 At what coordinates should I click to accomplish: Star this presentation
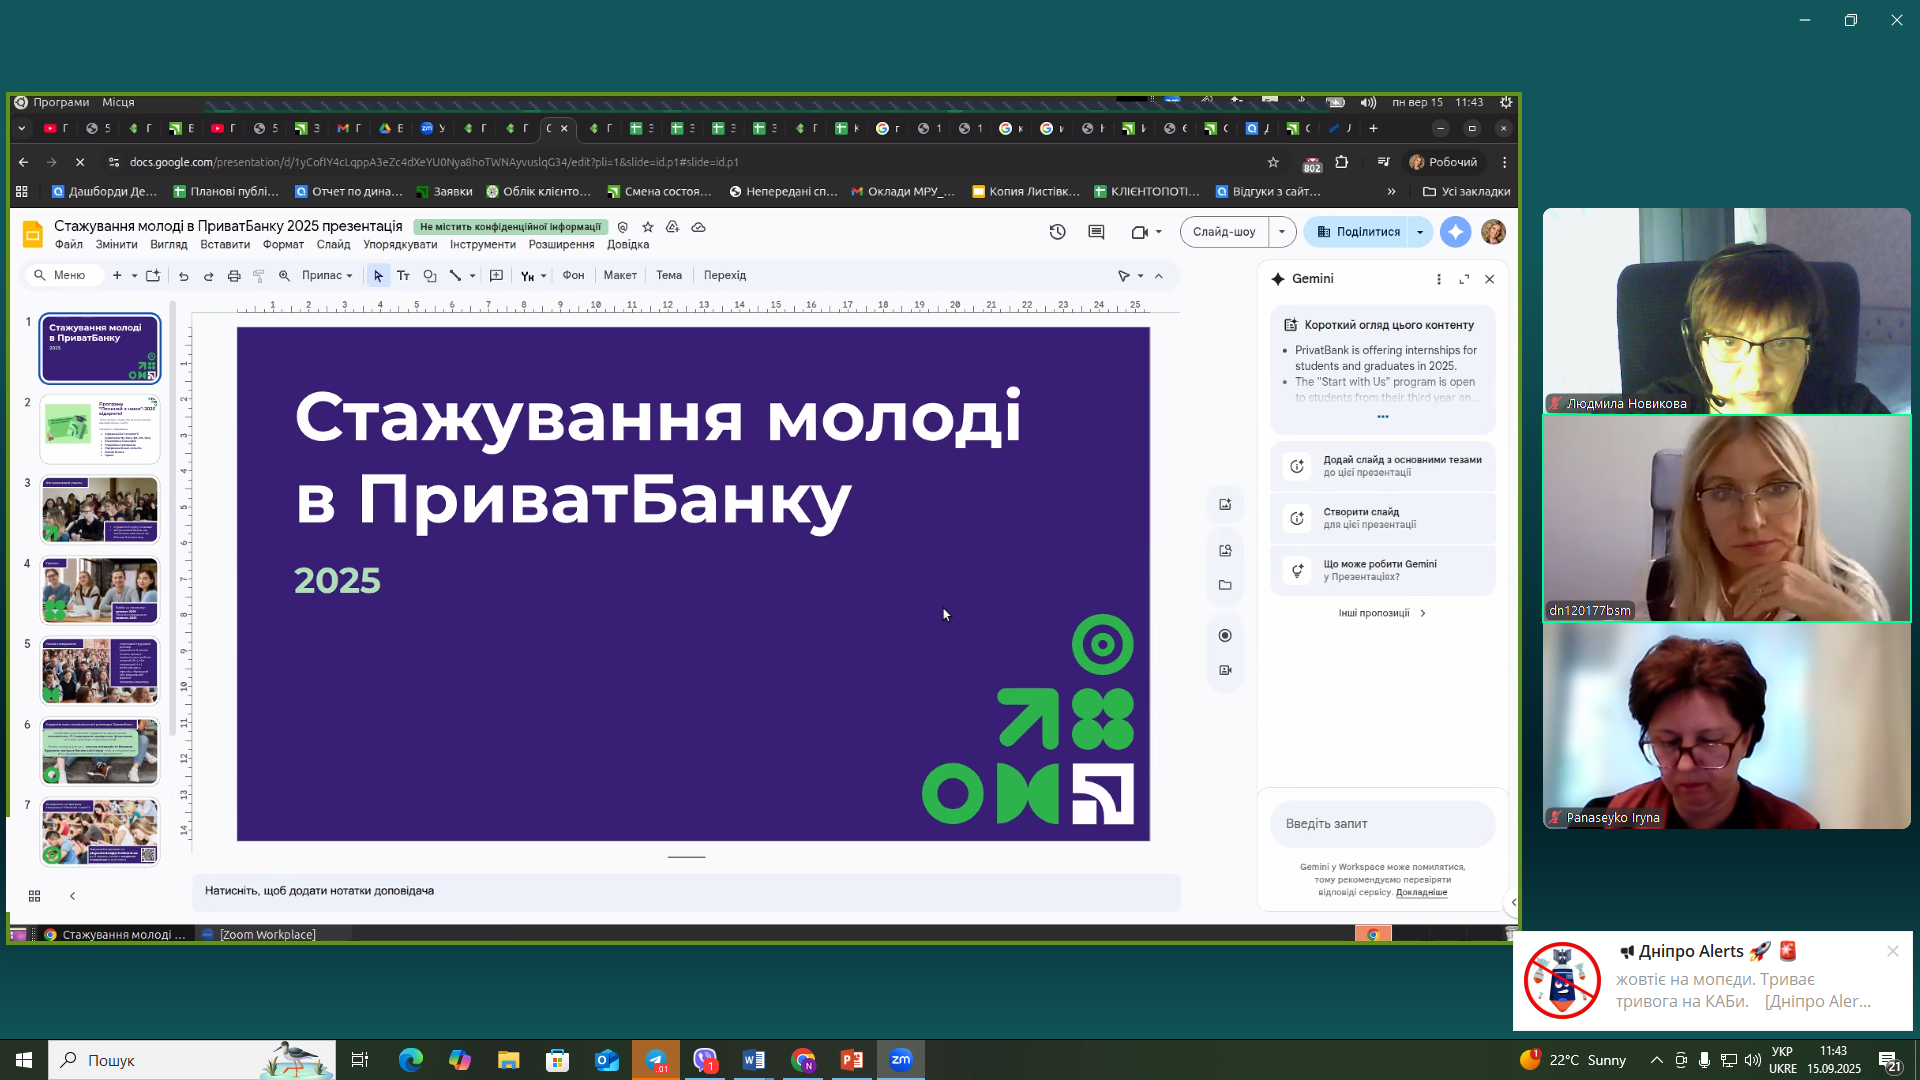pos(648,227)
